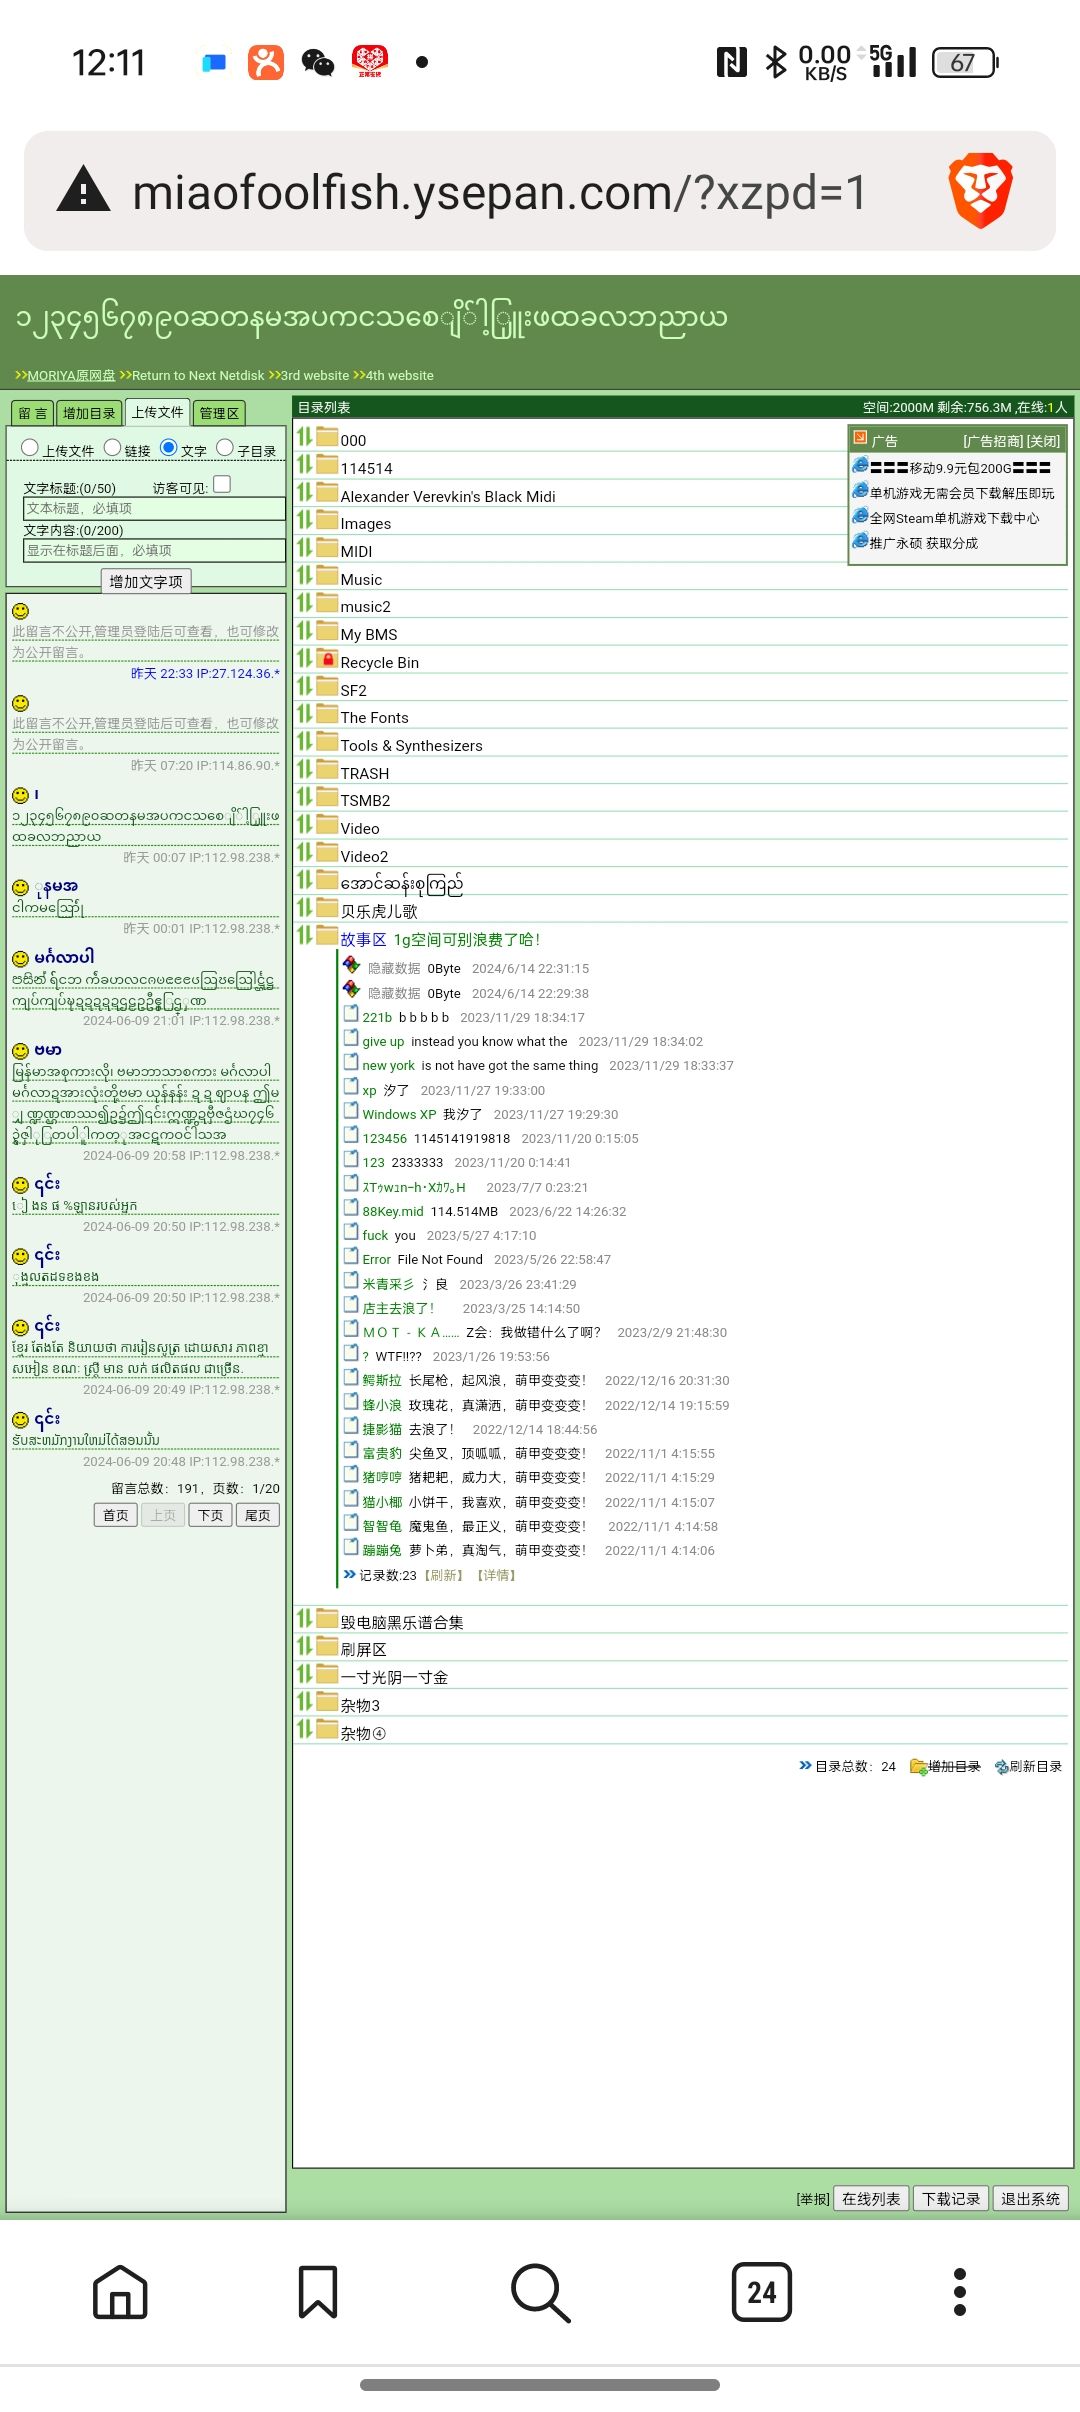Enable the 访客可见 checkbox
Screen dimensions: 1080x2412
point(222,484)
